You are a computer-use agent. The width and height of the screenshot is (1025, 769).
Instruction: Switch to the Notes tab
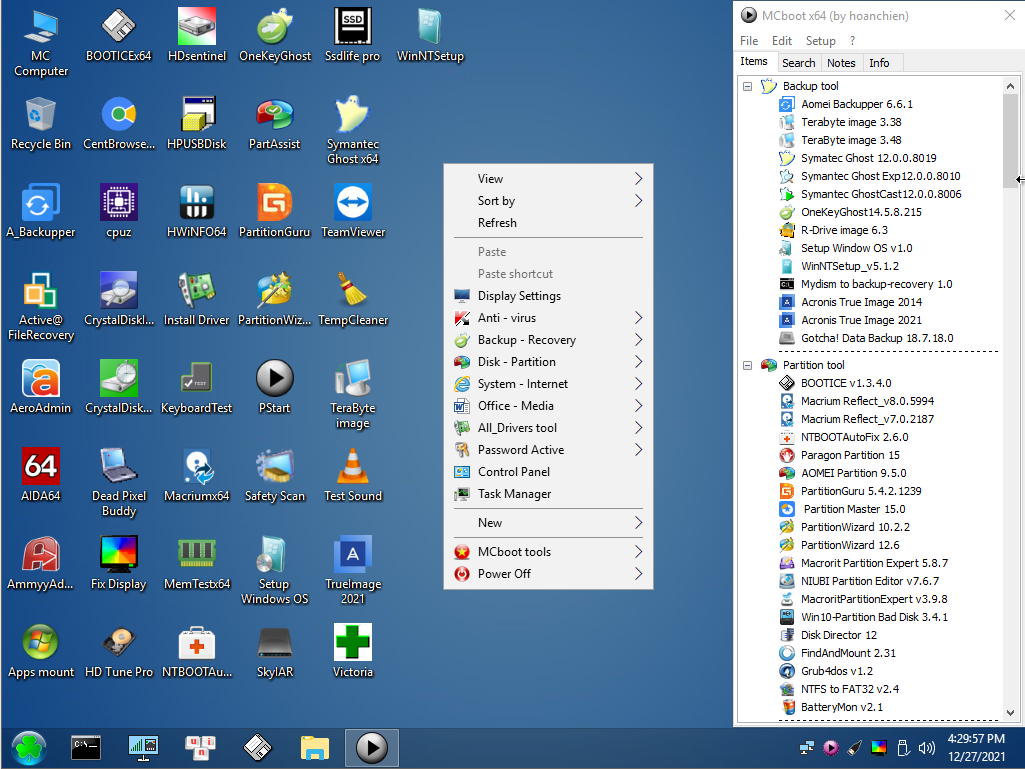[841, 63]
